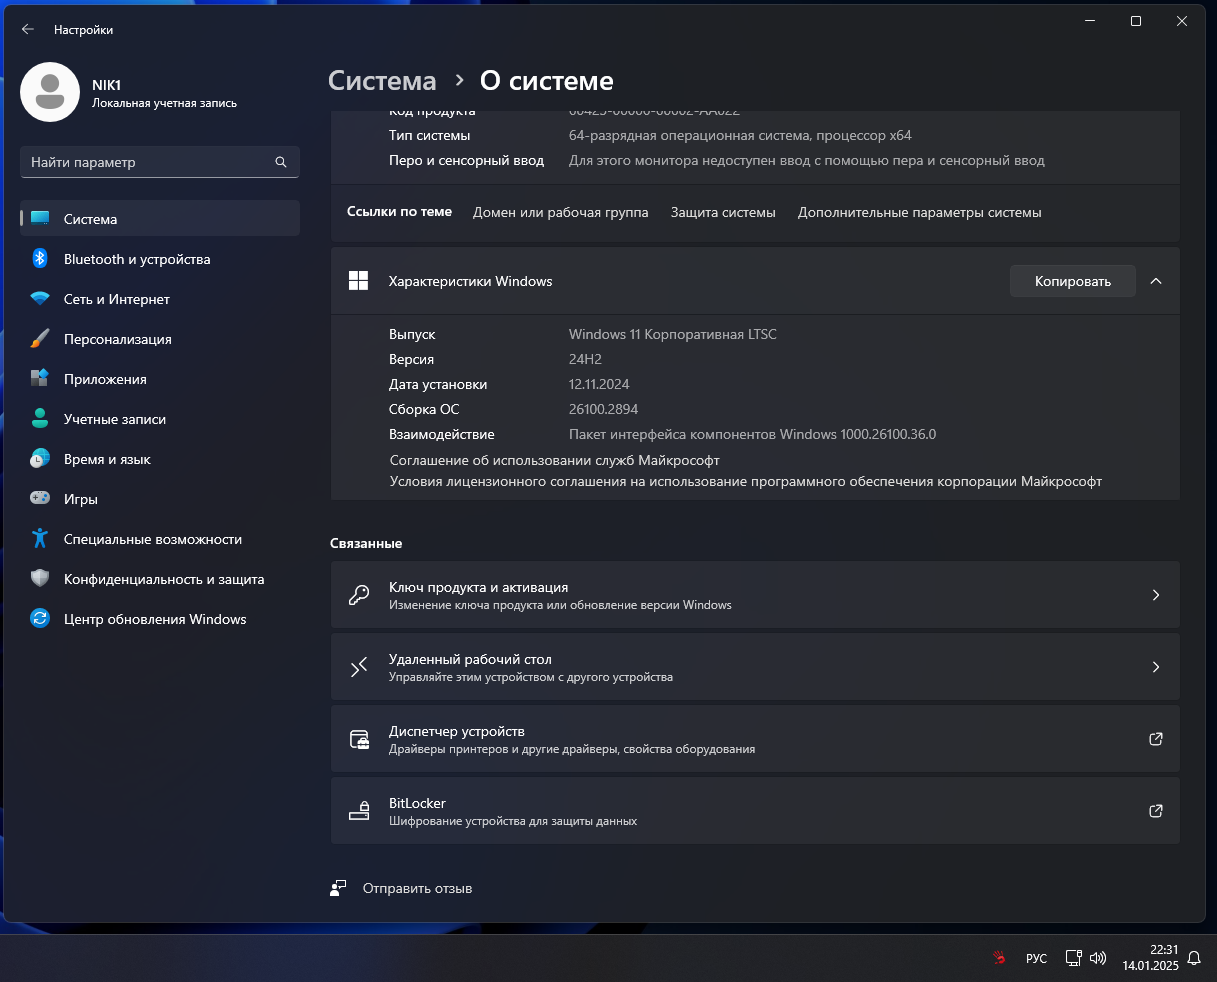Click the Remote Desktop icon
Screen dimensions: 1217x982
click(x=358, y=667)
